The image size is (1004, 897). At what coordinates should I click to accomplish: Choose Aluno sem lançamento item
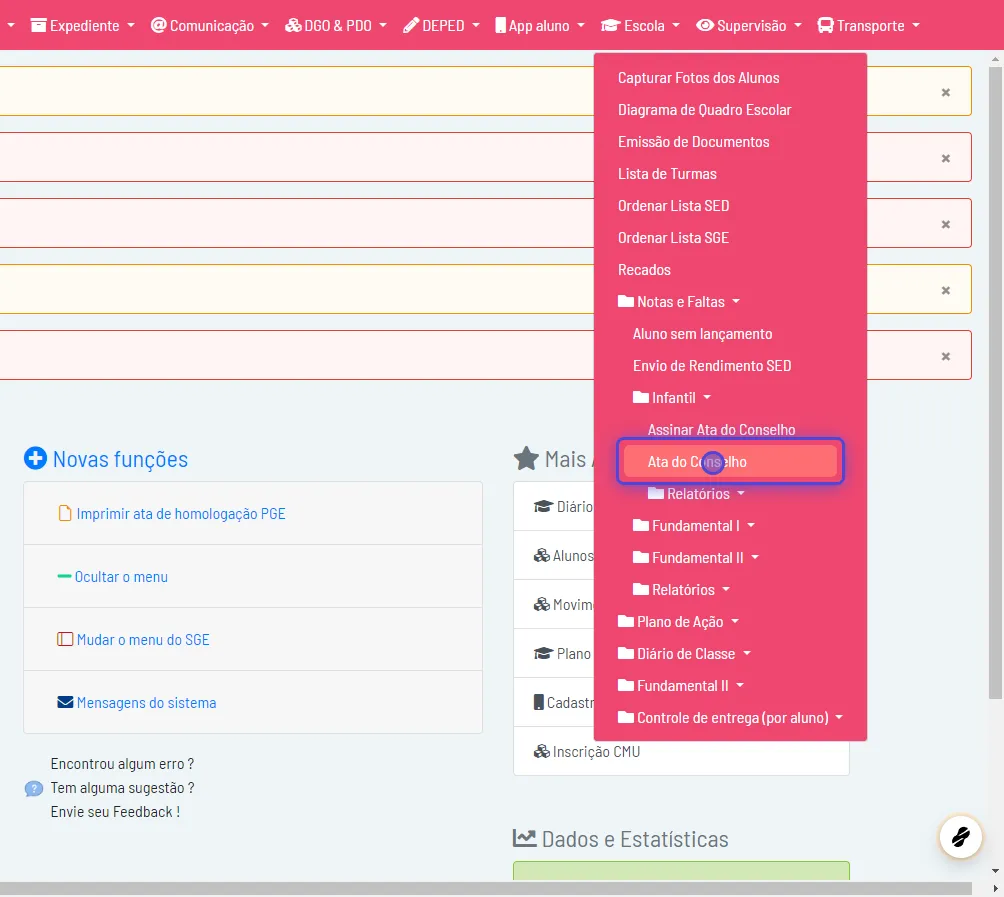click(702, 334)
